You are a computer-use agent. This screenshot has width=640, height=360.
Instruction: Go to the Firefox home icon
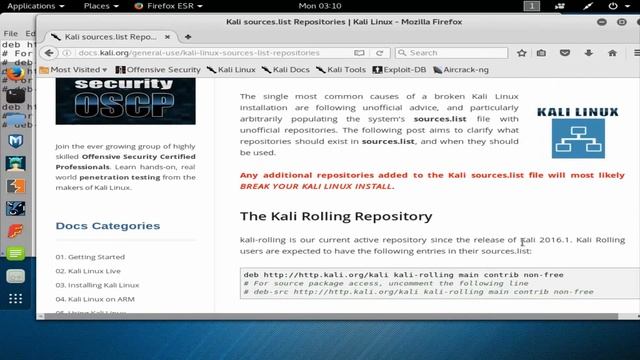(x=612, y=53)
